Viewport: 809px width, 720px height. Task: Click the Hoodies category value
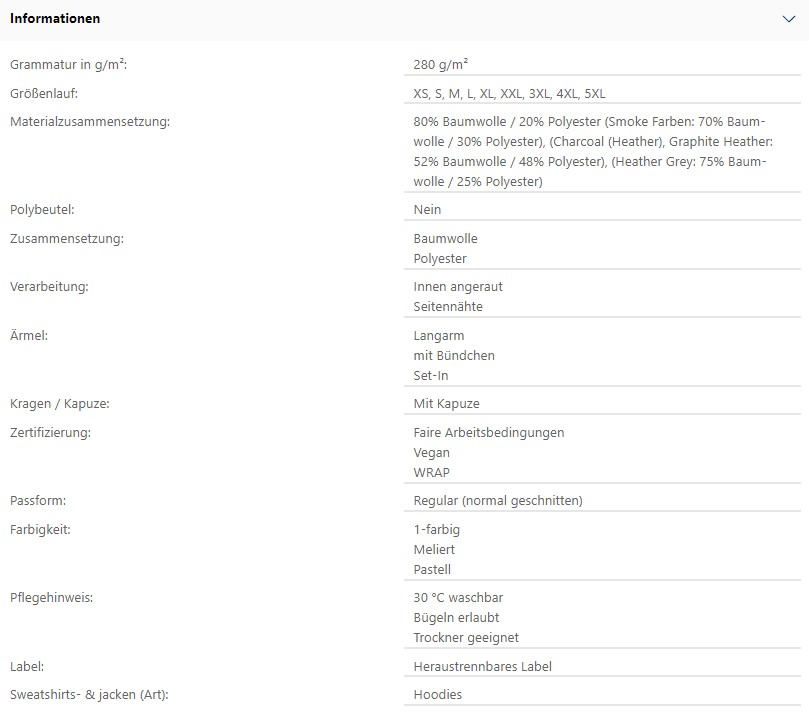click(x=438, y=694)
